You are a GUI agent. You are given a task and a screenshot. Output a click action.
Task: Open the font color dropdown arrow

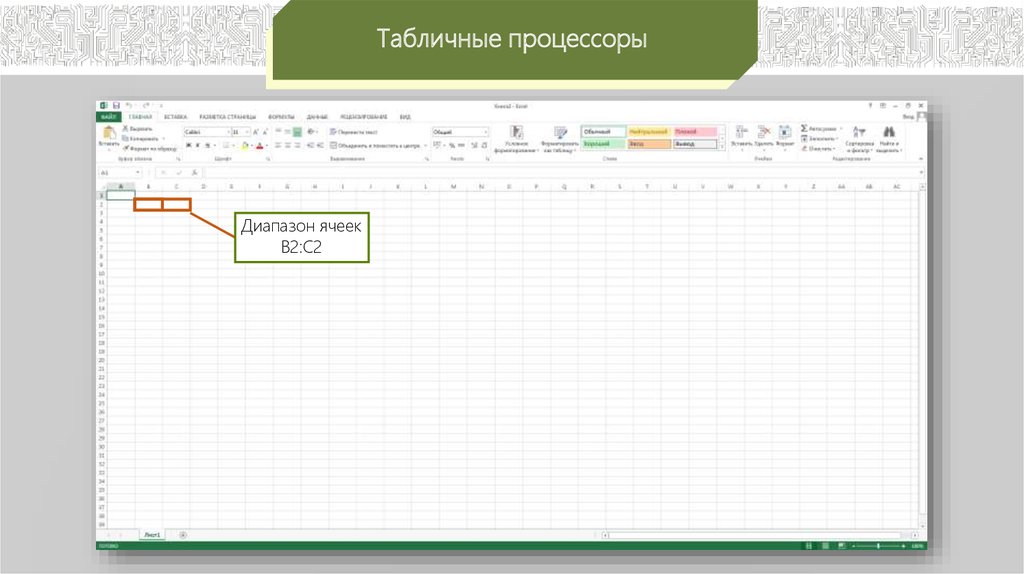pyautogui.click(x=266, y=146)
